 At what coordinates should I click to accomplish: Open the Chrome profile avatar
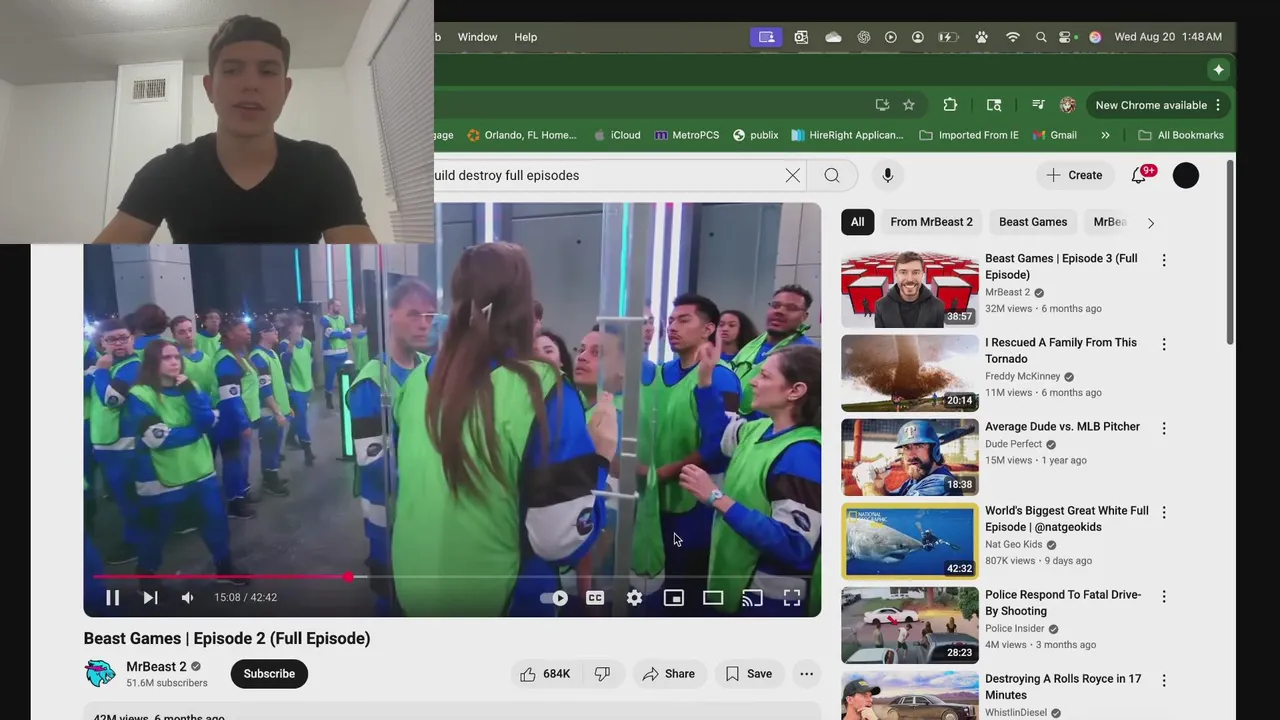[1067, 105]
